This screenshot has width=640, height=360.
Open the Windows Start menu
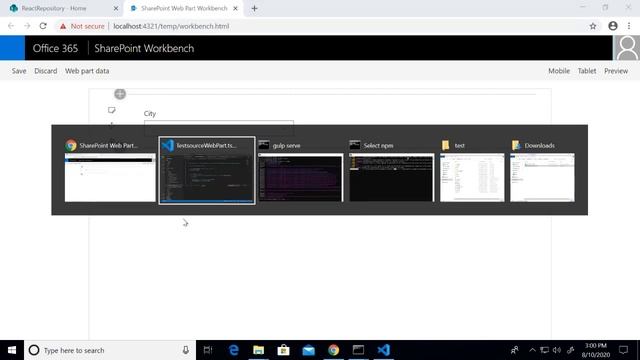pos(12,350)
